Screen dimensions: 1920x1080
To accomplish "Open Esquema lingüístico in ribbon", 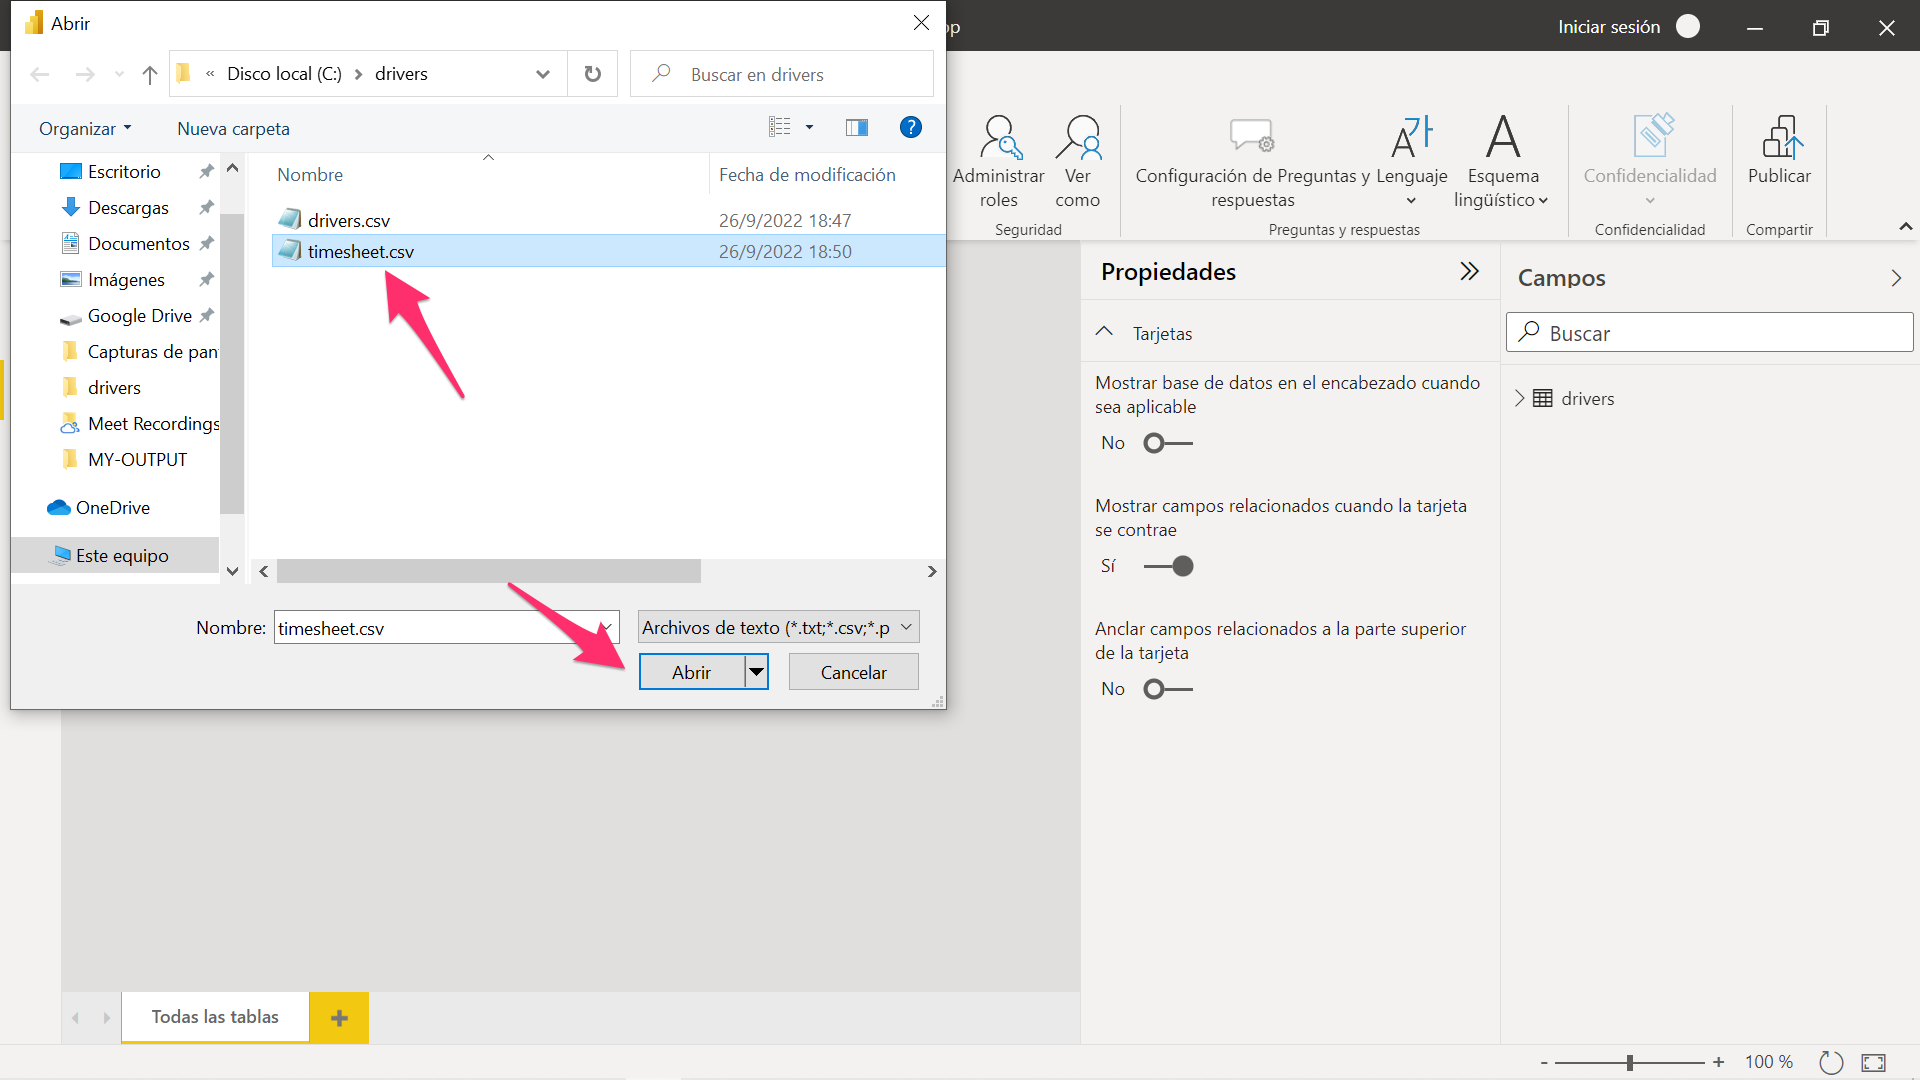I will pos(1503,161).
